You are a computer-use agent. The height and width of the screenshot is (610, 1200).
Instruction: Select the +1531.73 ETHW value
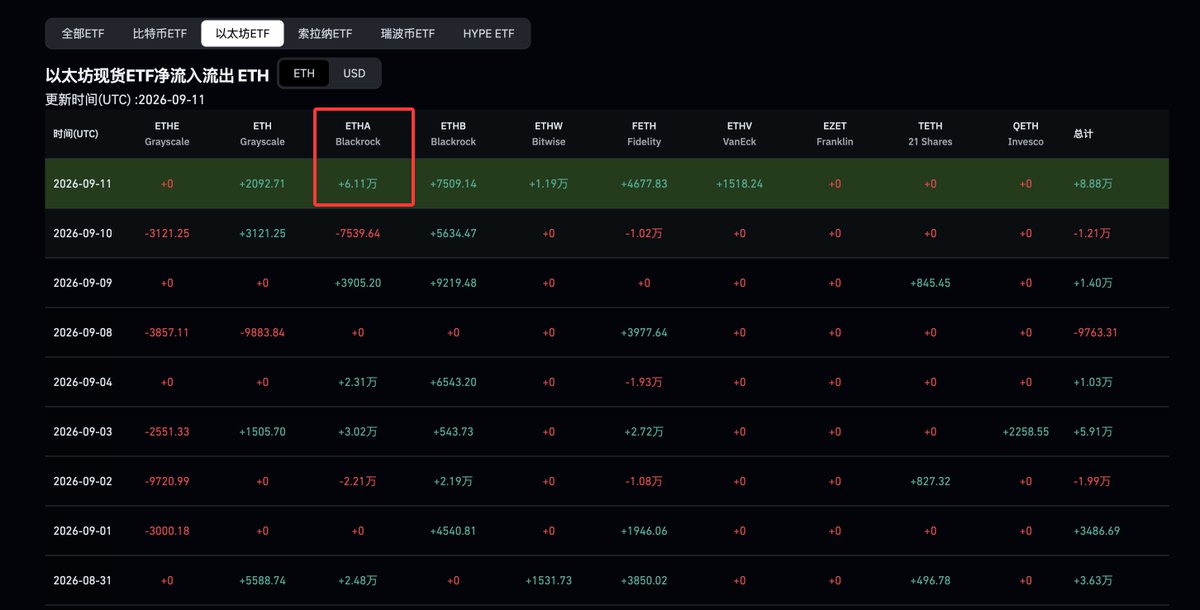(x=549, y=580)
